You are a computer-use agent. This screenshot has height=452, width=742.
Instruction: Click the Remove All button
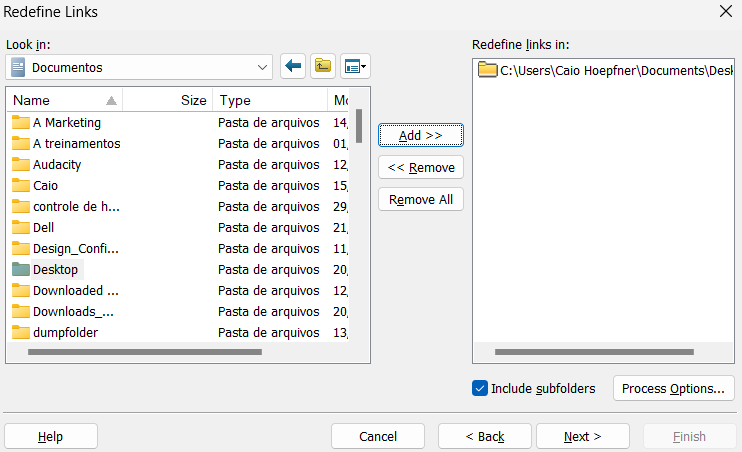click(x=421, y=200)
